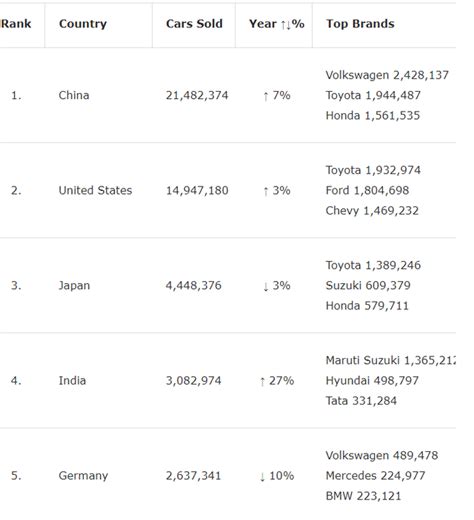This screenshot has width=474, height=520.
Task: Click Germany's cars sold figure 2,637,341
Action: coord(193,476)
